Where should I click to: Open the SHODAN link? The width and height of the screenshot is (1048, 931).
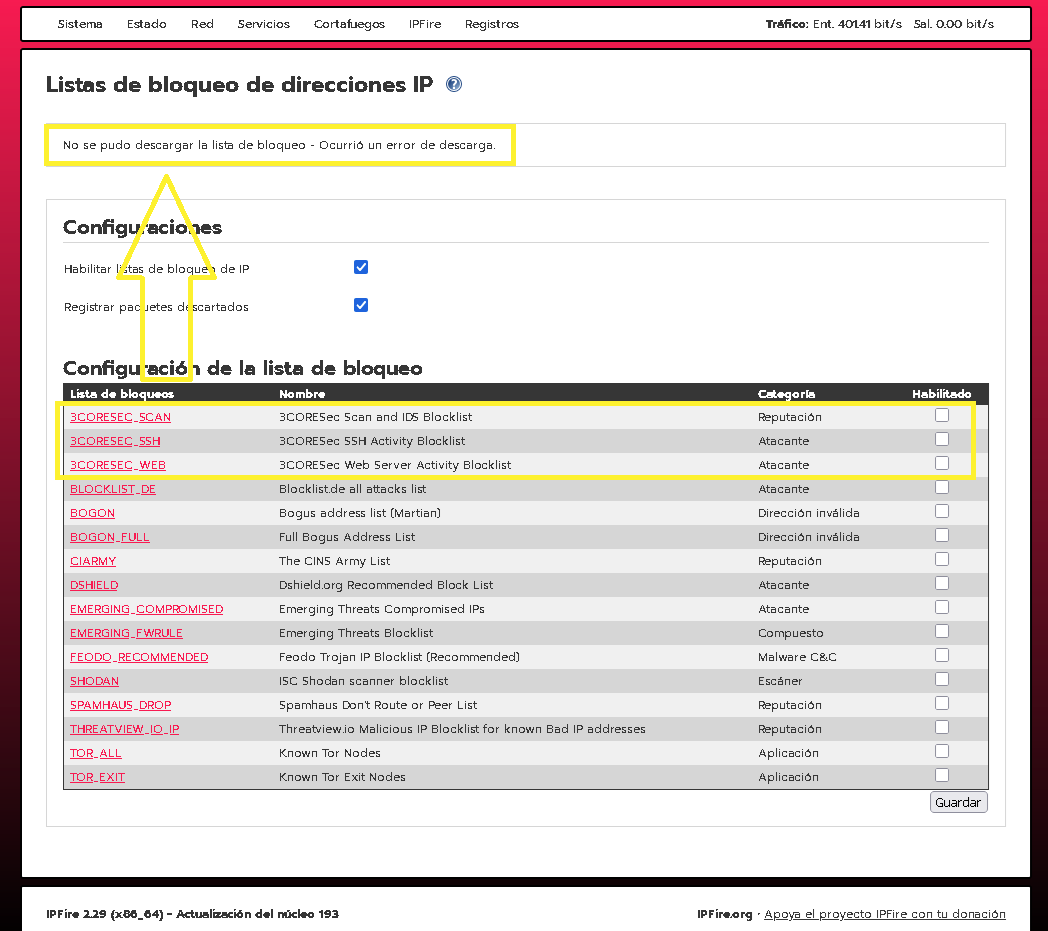[x=94, y=682]
